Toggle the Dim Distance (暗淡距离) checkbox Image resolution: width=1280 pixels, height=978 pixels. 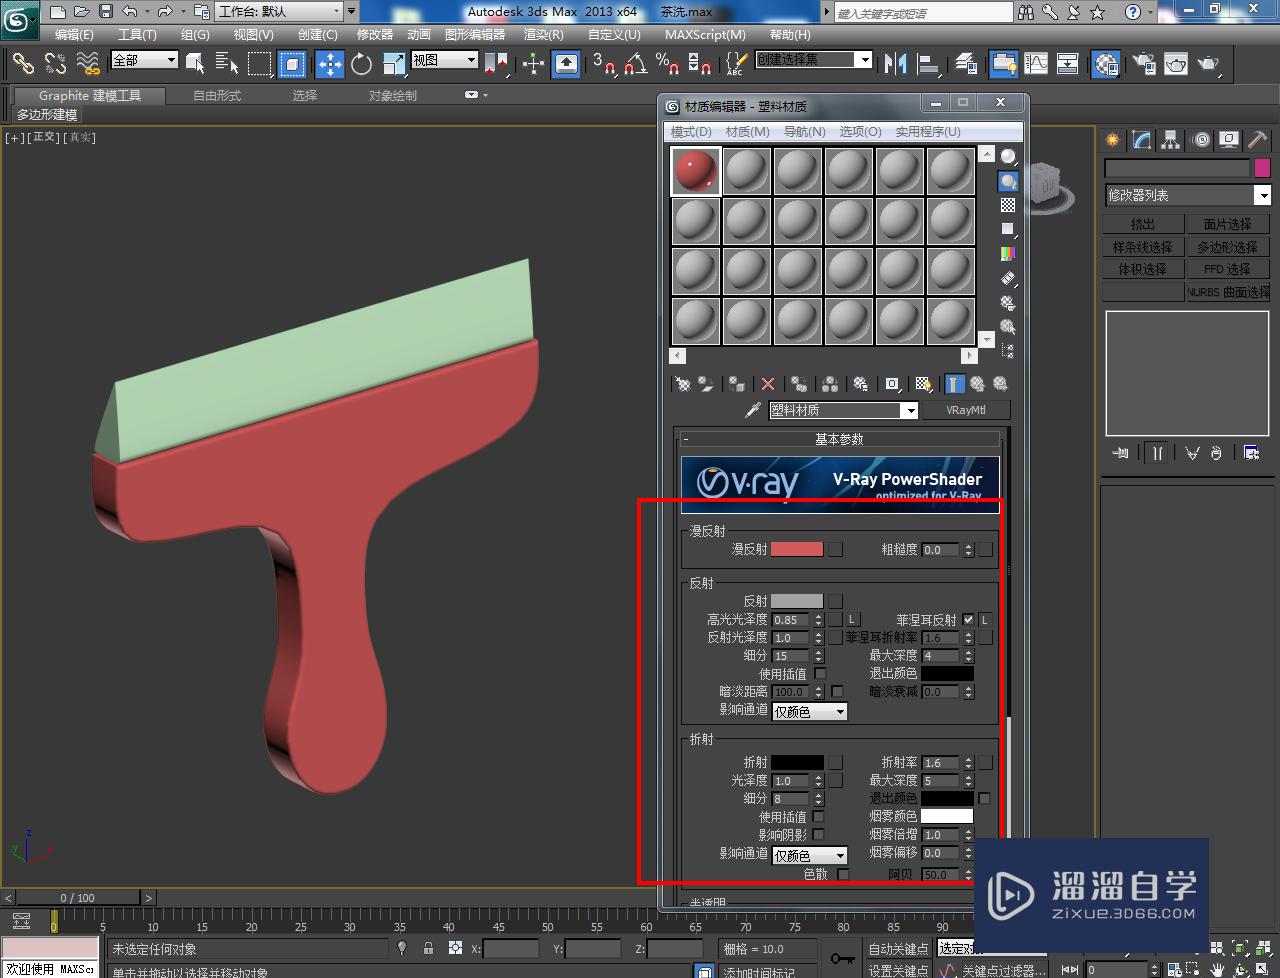pos(837,692)
